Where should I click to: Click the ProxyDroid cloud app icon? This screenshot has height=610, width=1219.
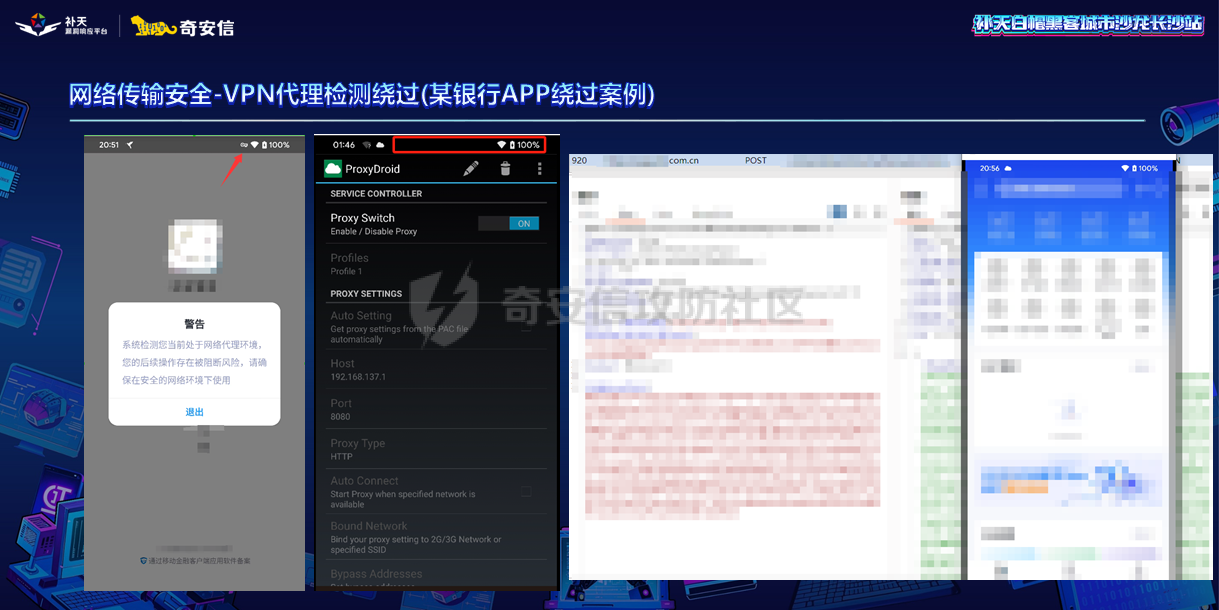click(334, 169)
